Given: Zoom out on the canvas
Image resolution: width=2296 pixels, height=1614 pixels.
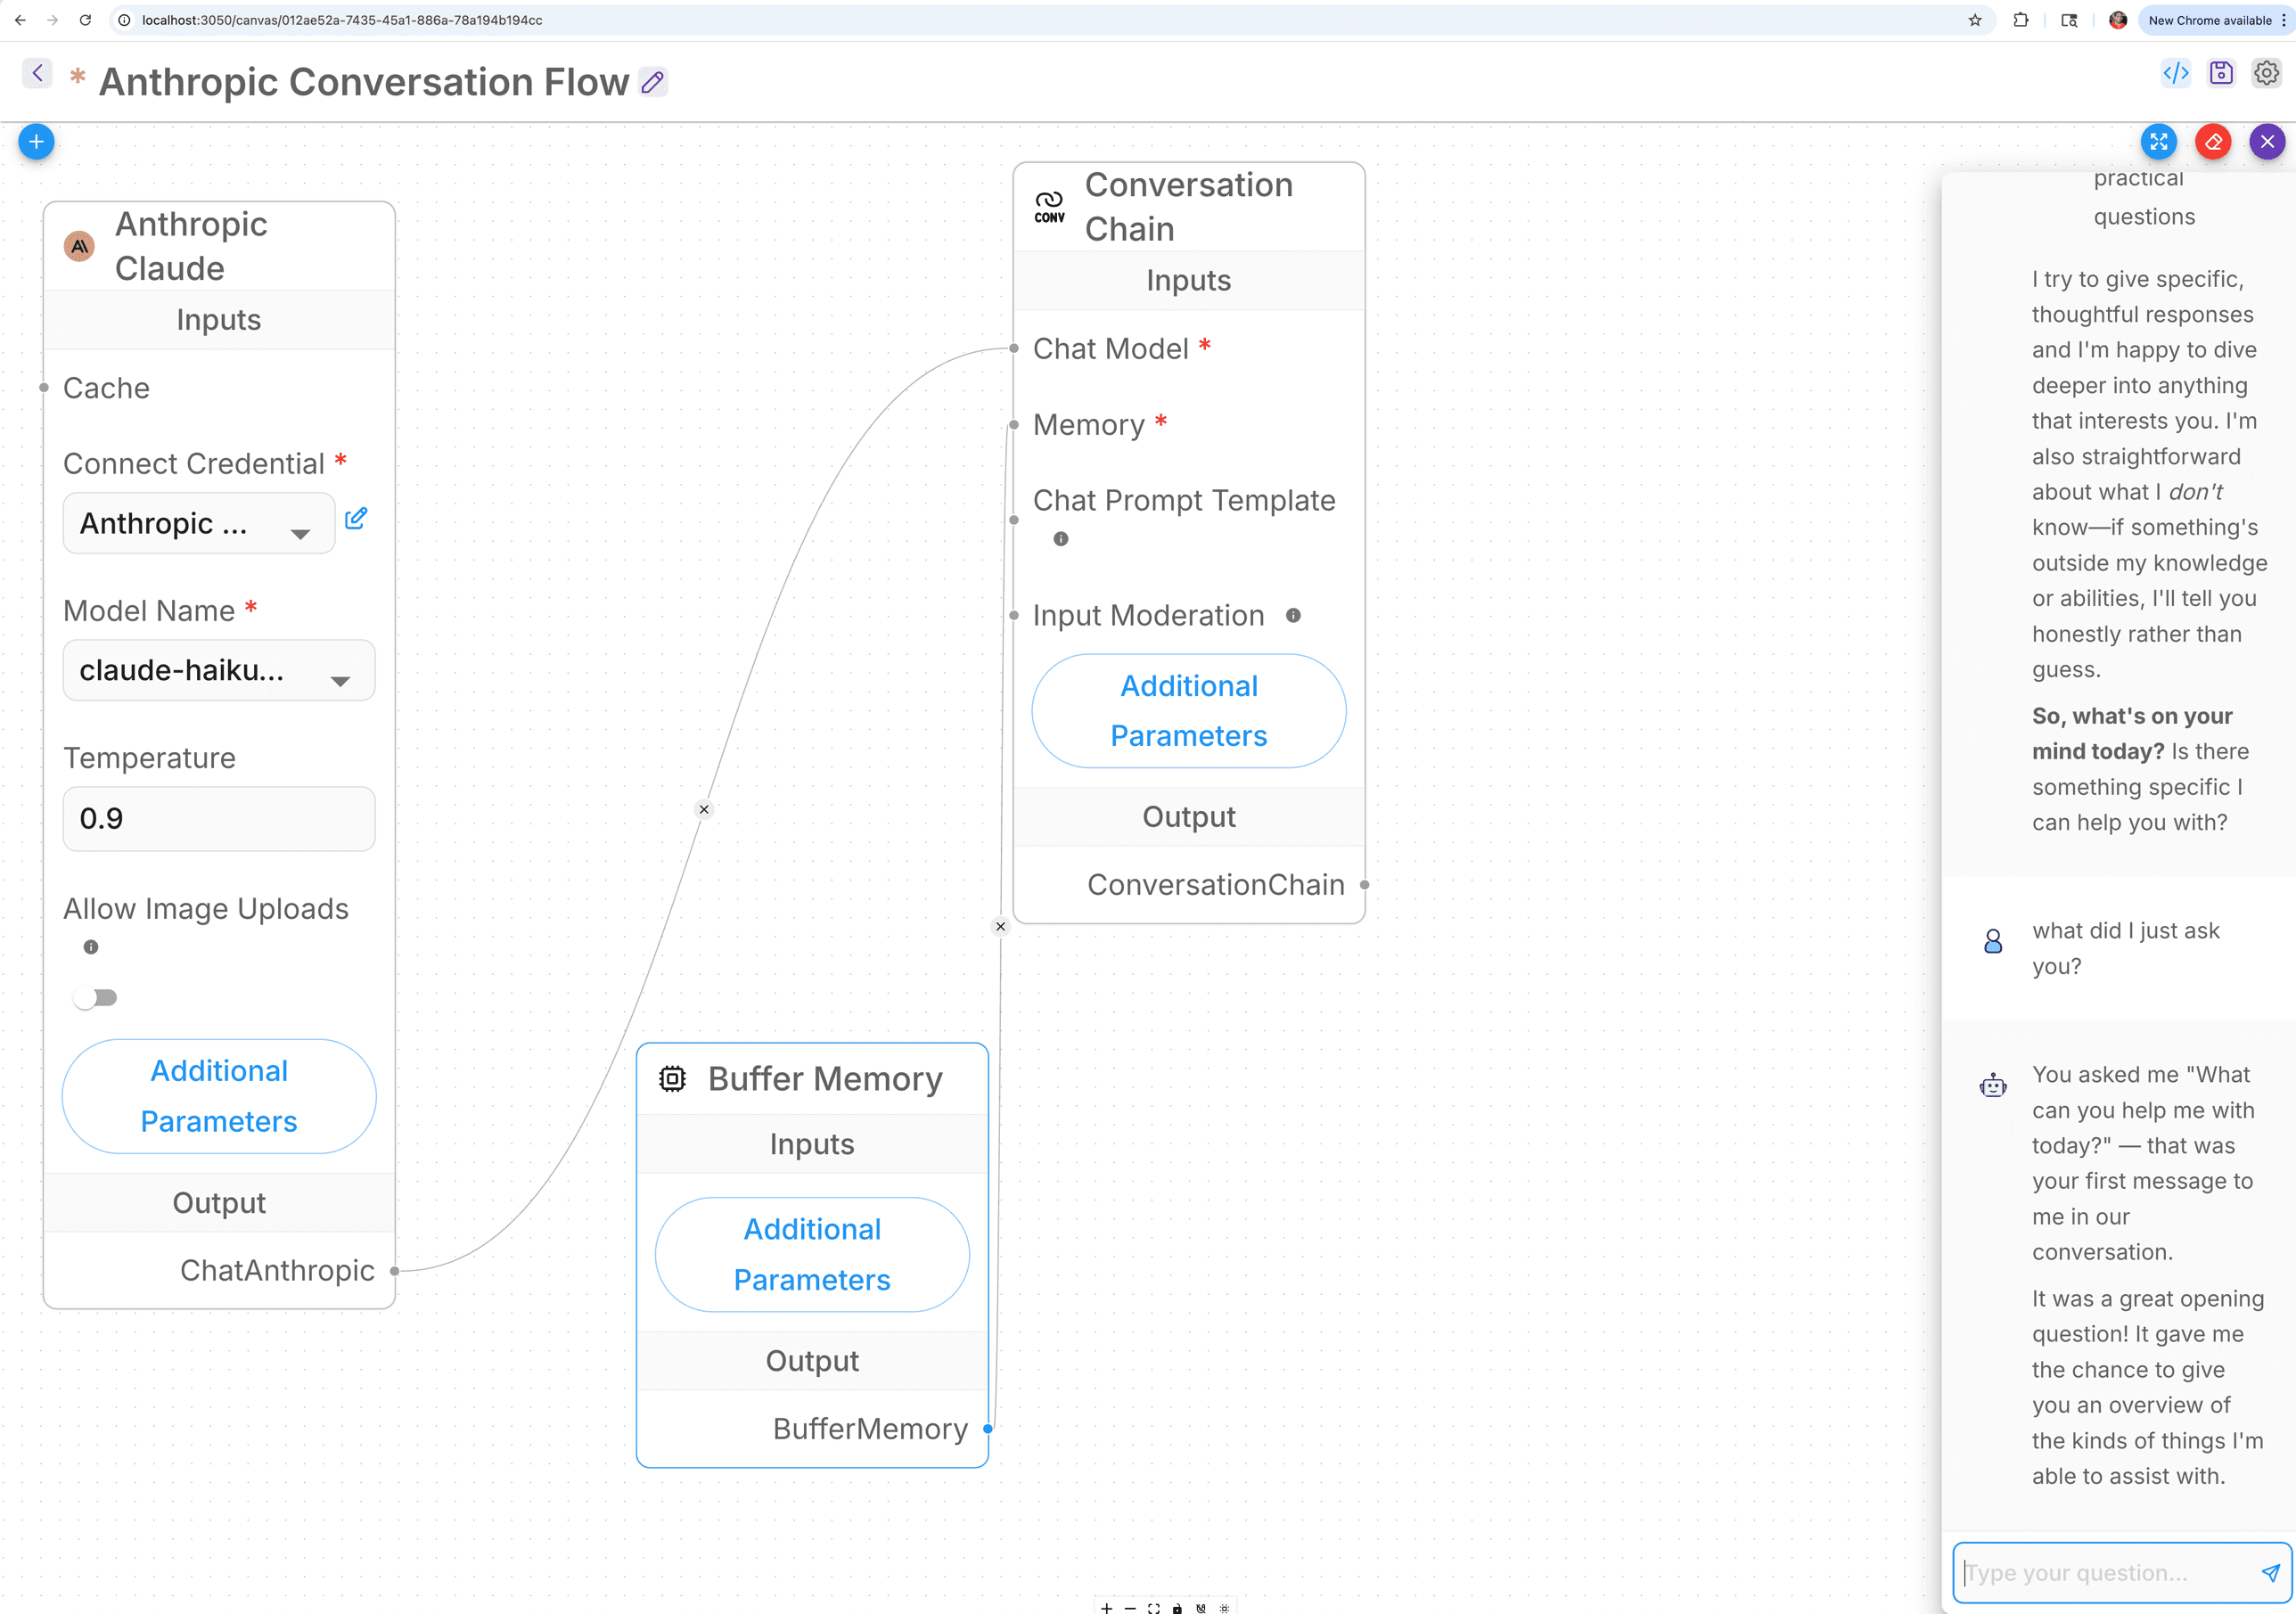Looking at the screenshot, I should coord(1131,1608).
